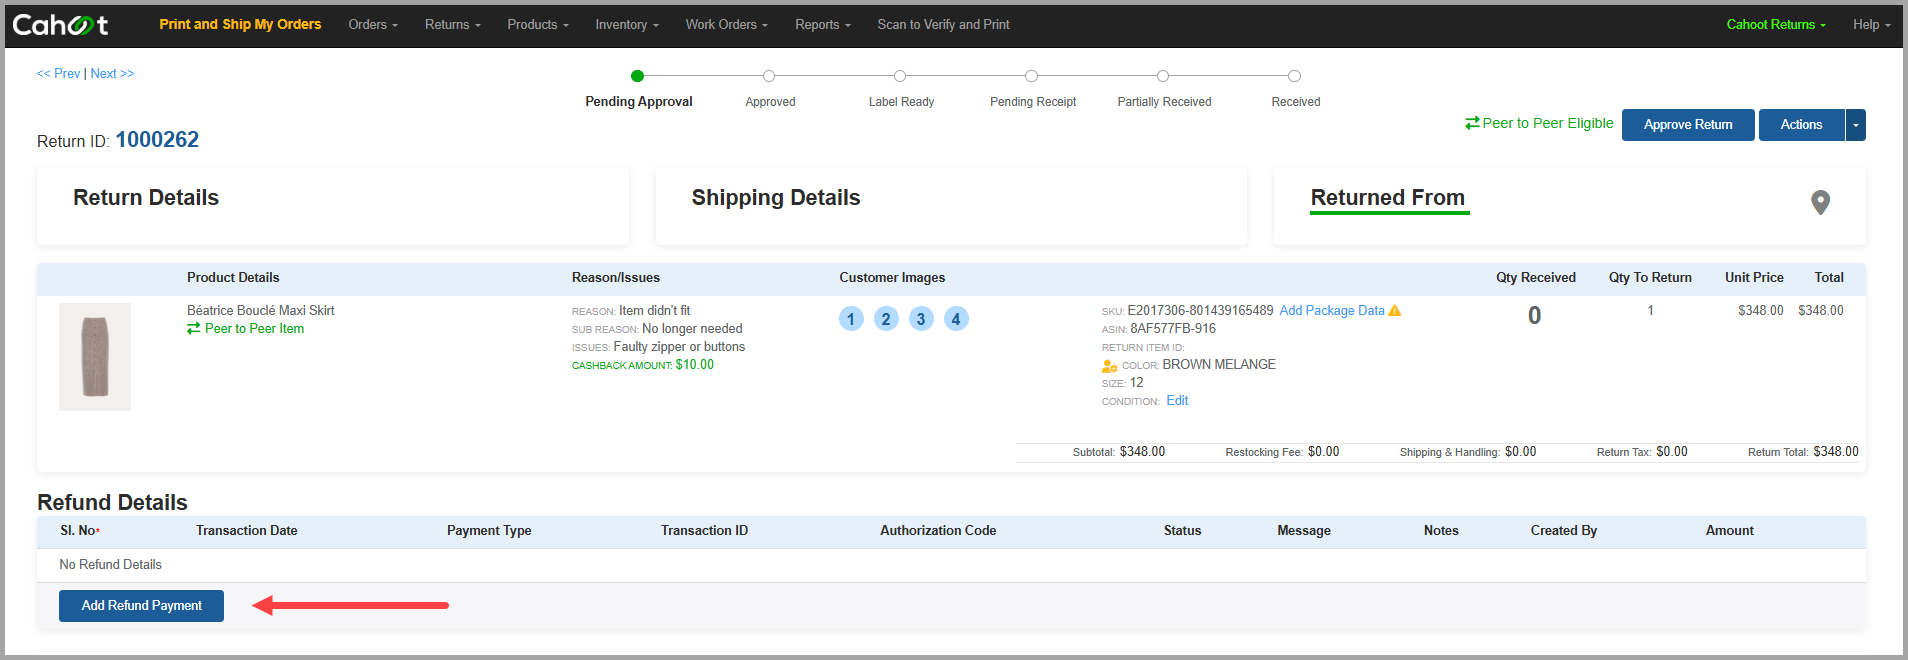The width and height of the screenshot is (1908, 660).
Task: Open the map pin location icon
Action: click(1821, 202)
